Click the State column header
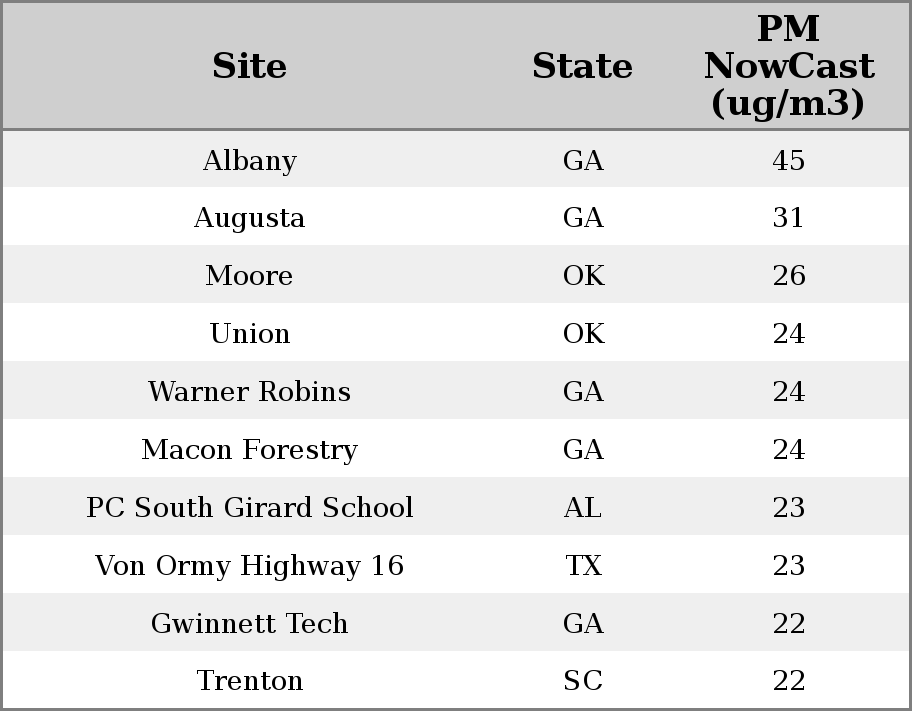The image size is (912, 711). pyautogui.click(x=582, y=66)
